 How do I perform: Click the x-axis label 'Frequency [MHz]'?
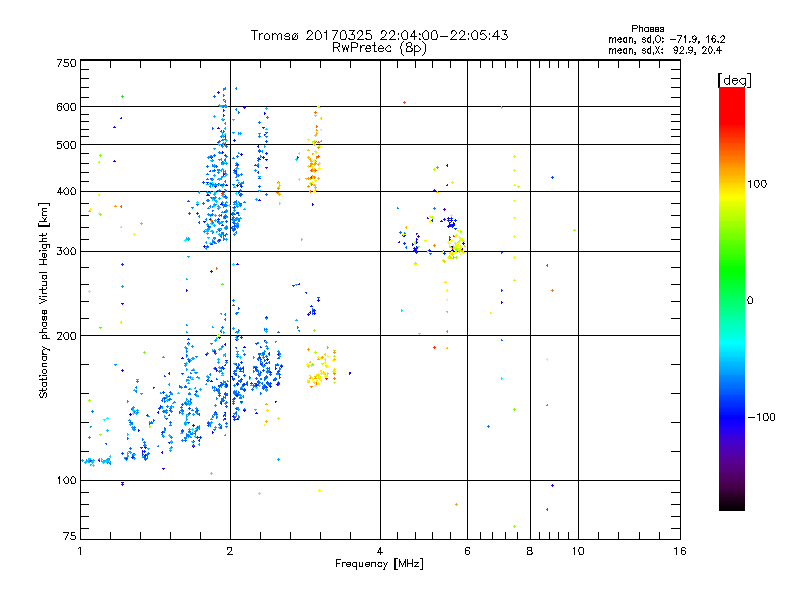click(379, 564)
